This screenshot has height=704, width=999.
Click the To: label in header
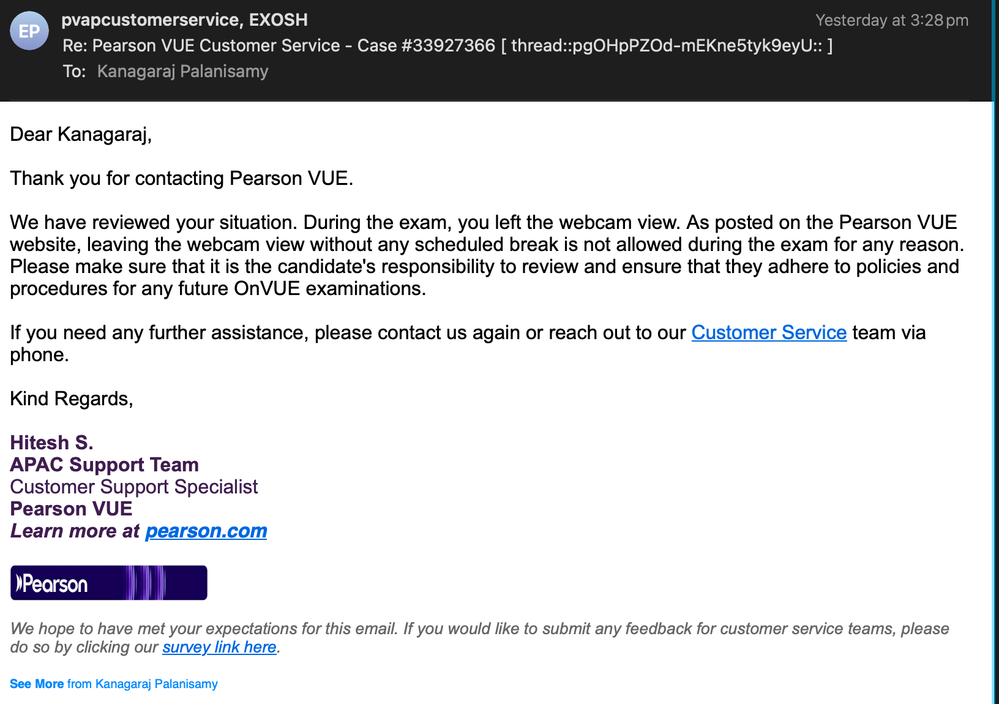(75, 71)
